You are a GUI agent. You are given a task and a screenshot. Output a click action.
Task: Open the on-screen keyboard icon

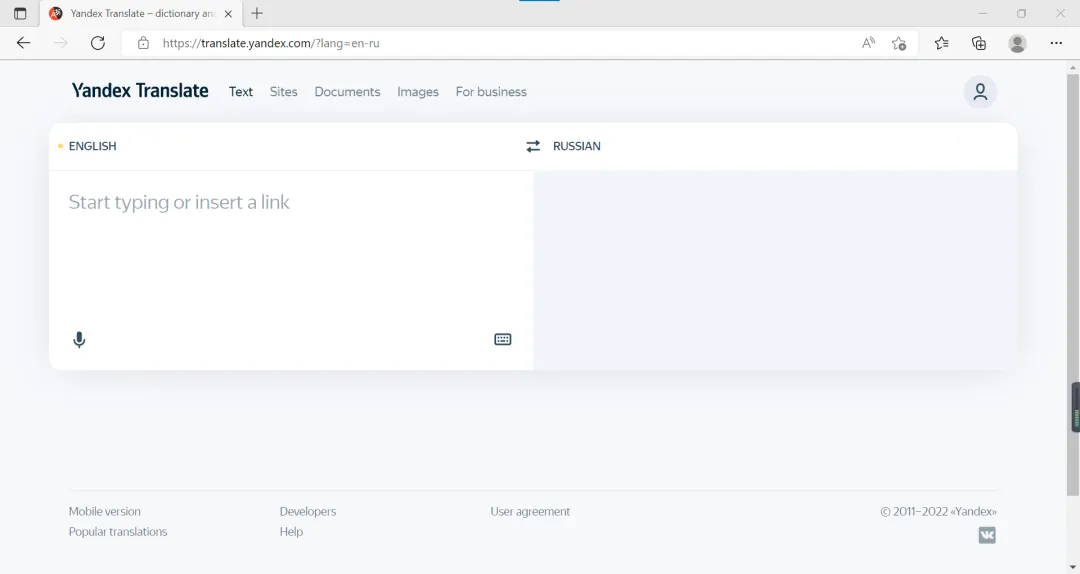(x=503, y=339)
